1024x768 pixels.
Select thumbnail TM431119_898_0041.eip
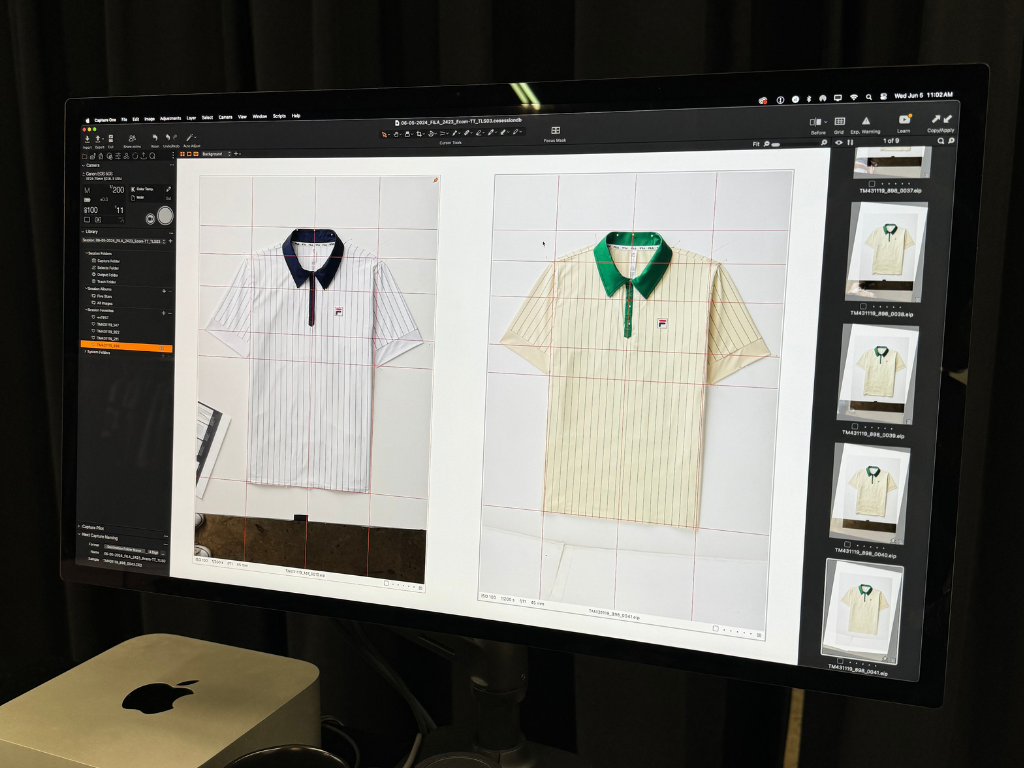point(863,611)
